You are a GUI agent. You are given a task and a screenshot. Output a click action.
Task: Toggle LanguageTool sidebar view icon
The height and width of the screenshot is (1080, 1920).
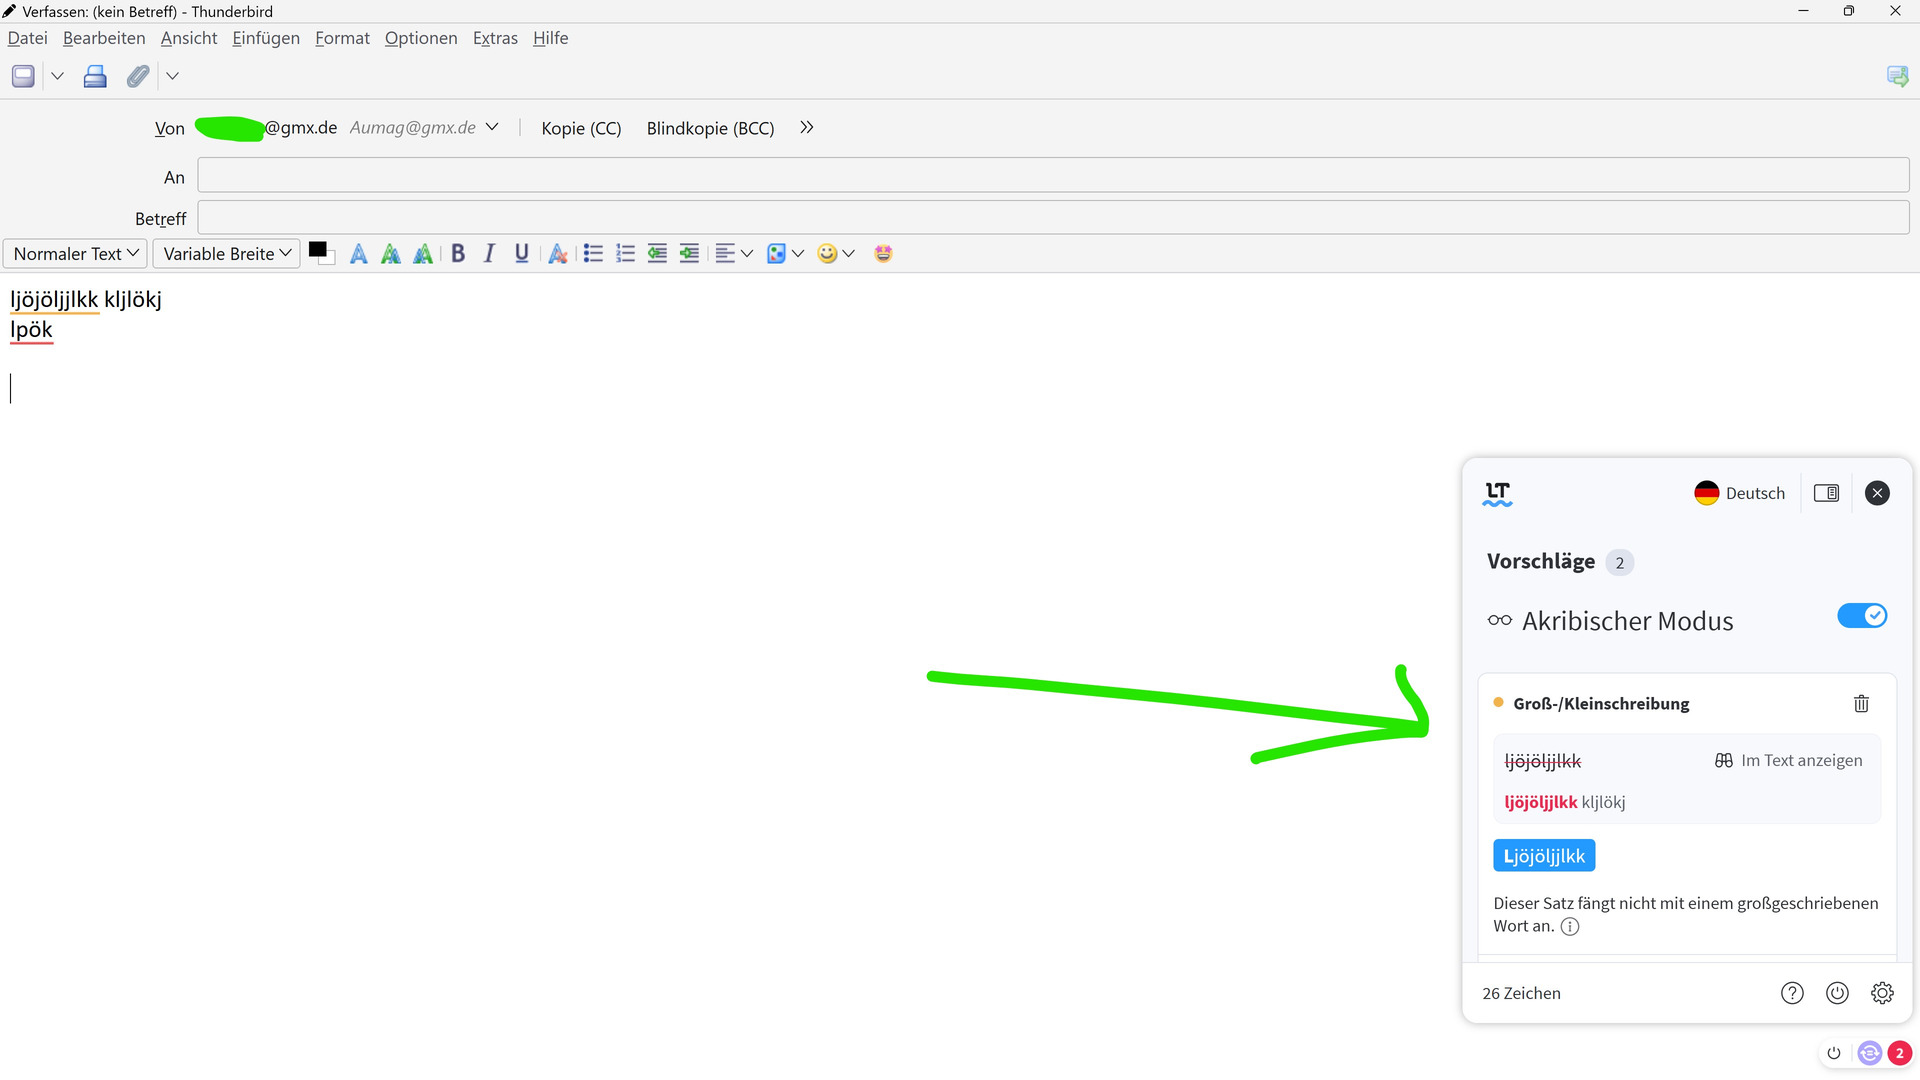(1826, 493)
